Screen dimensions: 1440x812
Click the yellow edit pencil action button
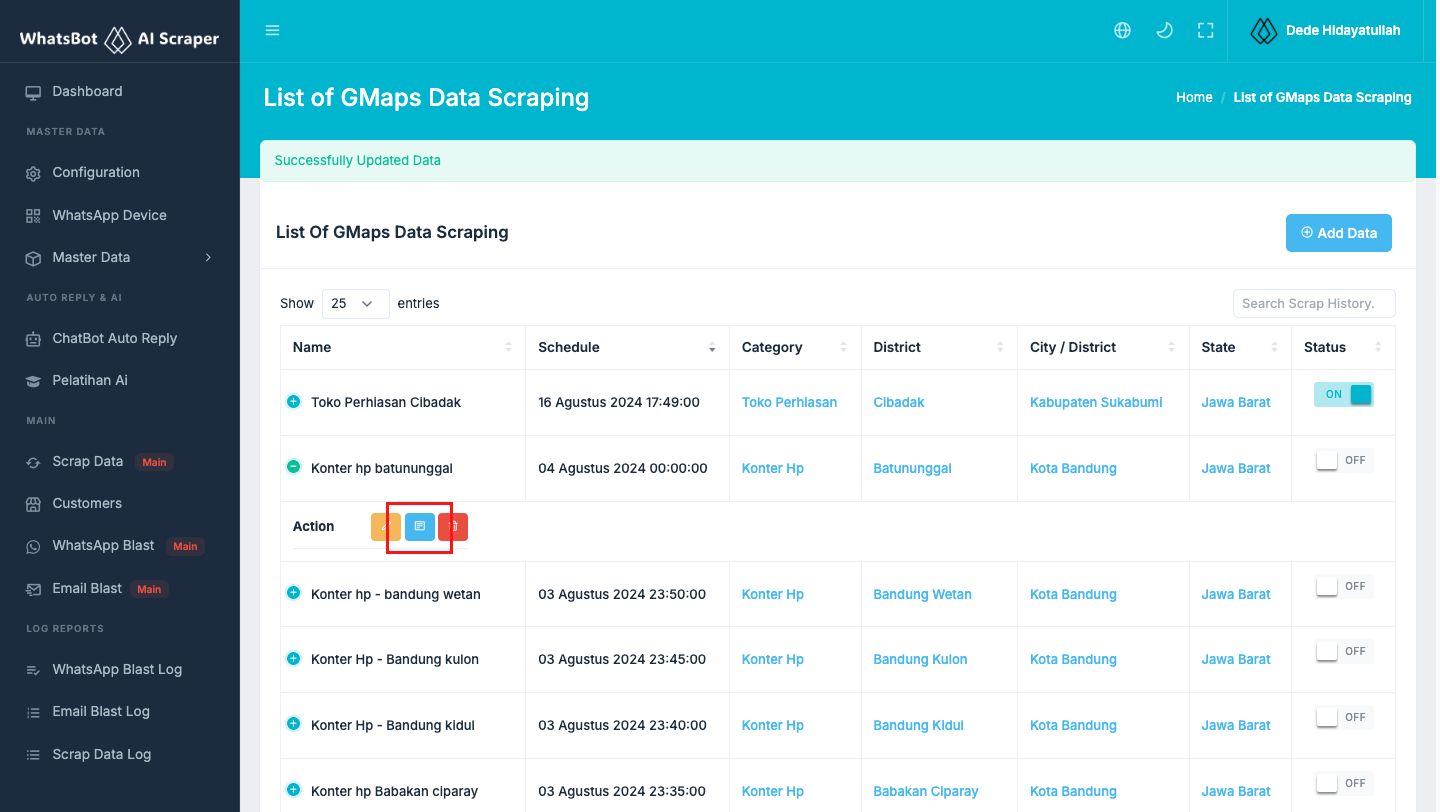pyautogui.click(x=385, y=526)
